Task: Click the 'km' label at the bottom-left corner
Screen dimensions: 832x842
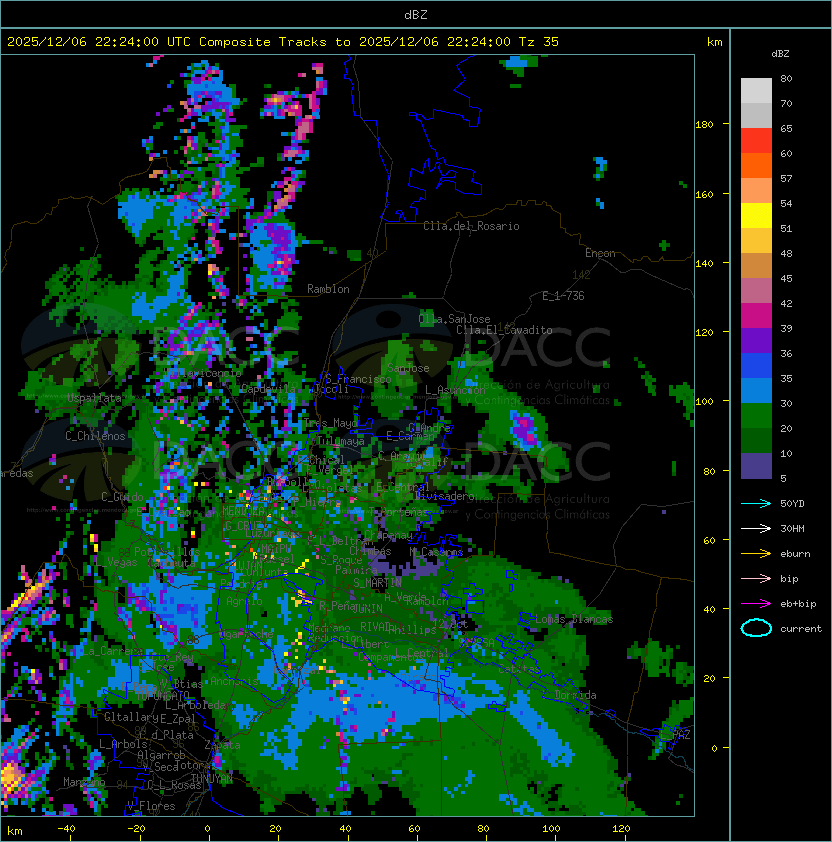Action: pos(15,831)
